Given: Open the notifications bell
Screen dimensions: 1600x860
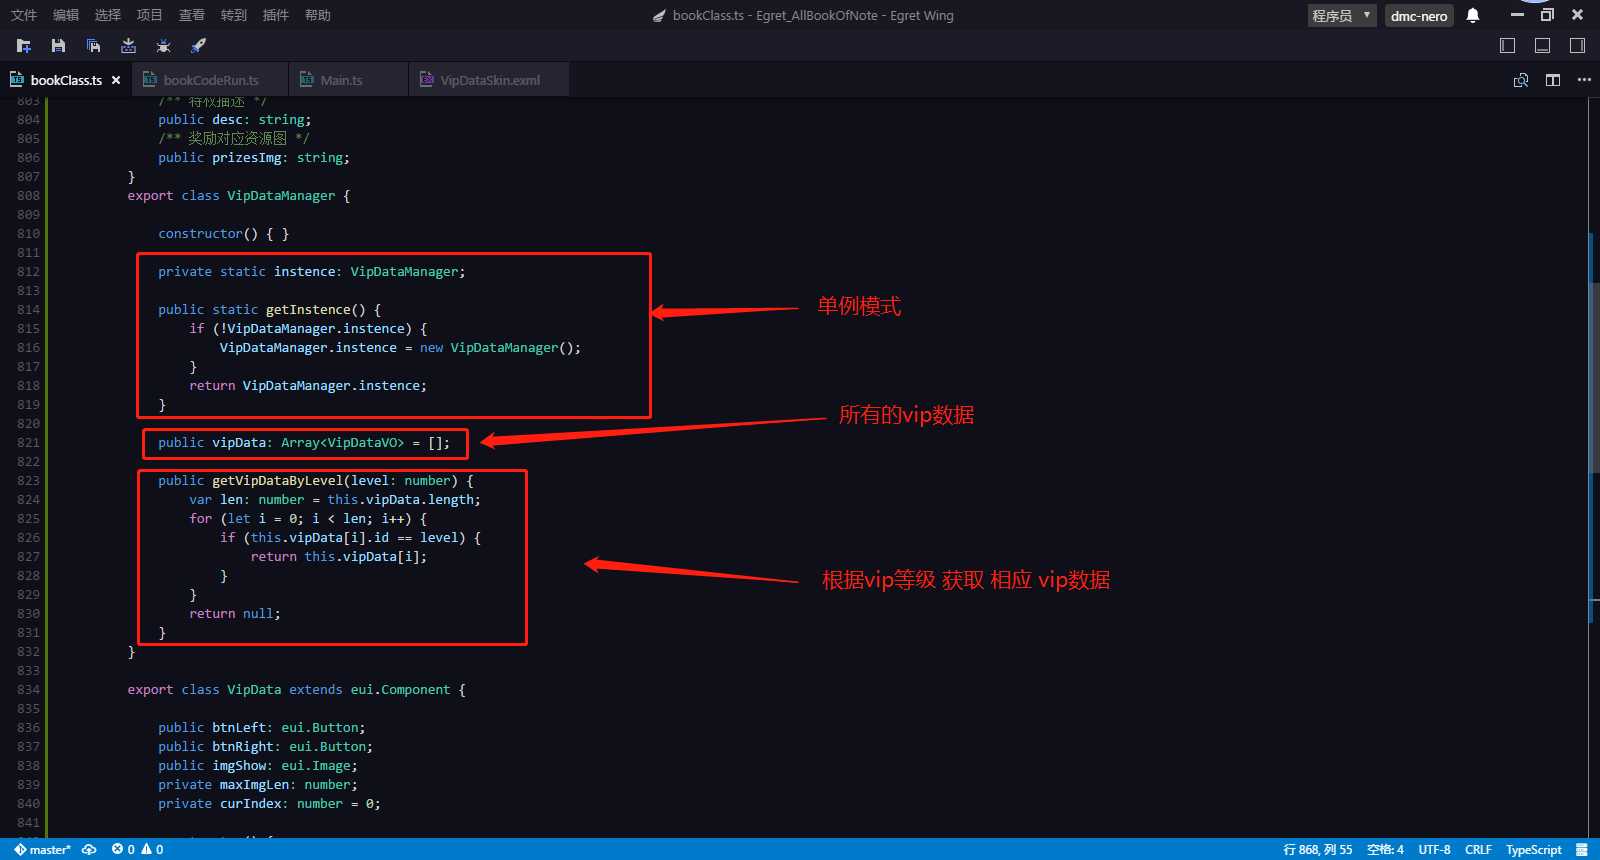Looking at the screenshot, I should tap(1473, 15).
